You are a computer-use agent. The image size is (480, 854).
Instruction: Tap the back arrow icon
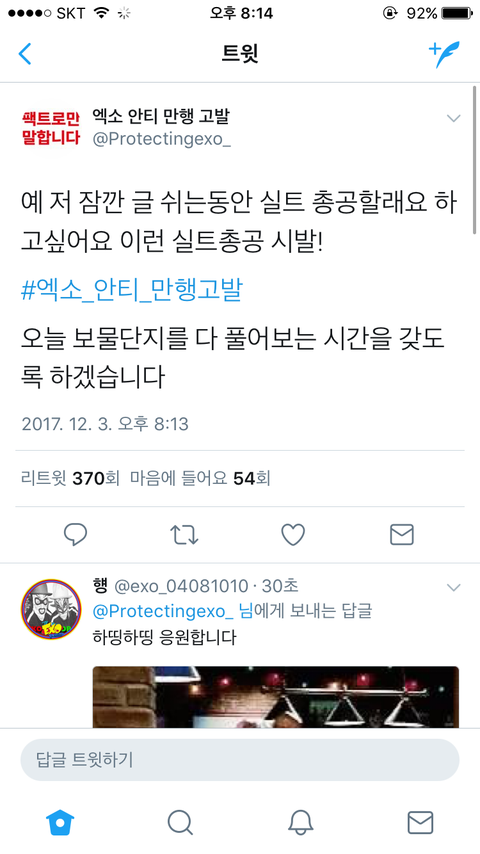pos(25,54)
